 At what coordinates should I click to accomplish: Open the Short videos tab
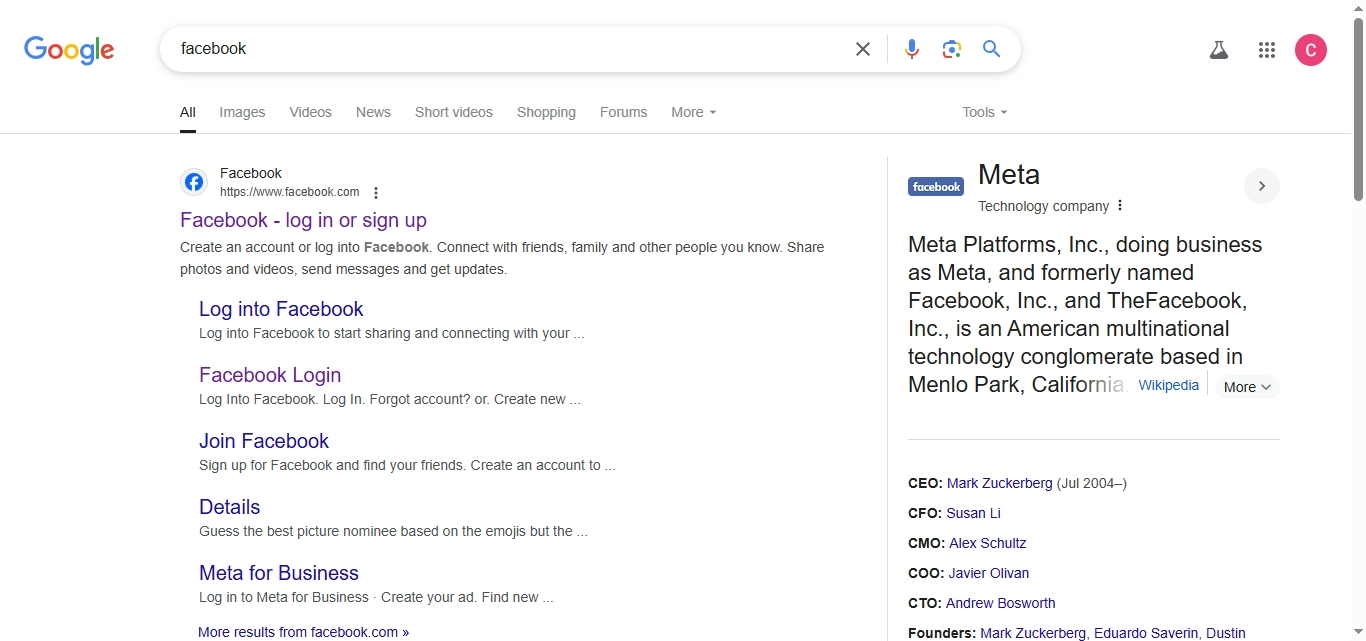pyautogui.click(x=454, y=112)
